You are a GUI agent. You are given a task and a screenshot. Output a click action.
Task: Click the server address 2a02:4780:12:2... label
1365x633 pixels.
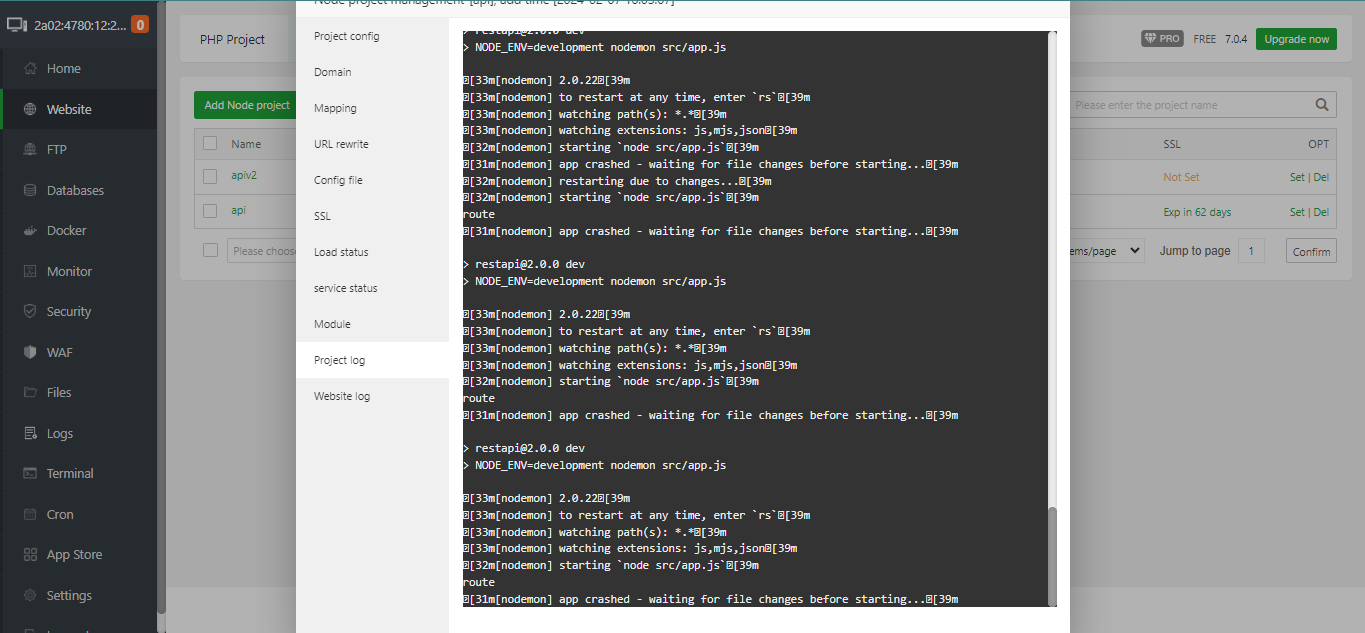80,24
